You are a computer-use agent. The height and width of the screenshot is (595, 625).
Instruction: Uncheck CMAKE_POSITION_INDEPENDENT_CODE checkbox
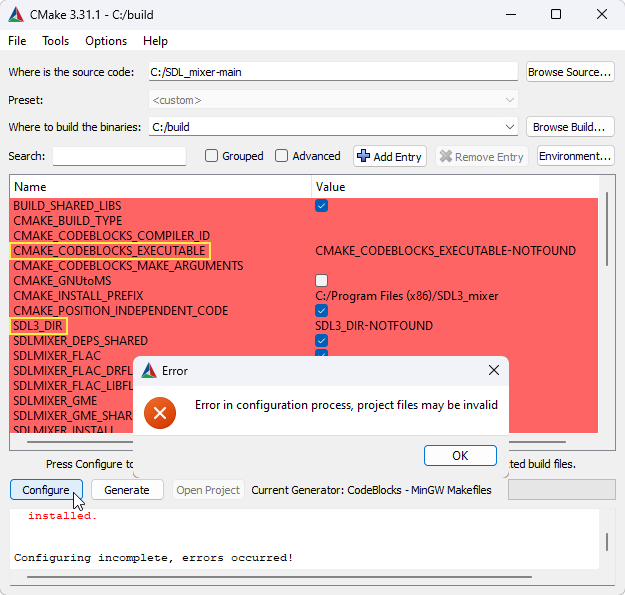(321, 310)
